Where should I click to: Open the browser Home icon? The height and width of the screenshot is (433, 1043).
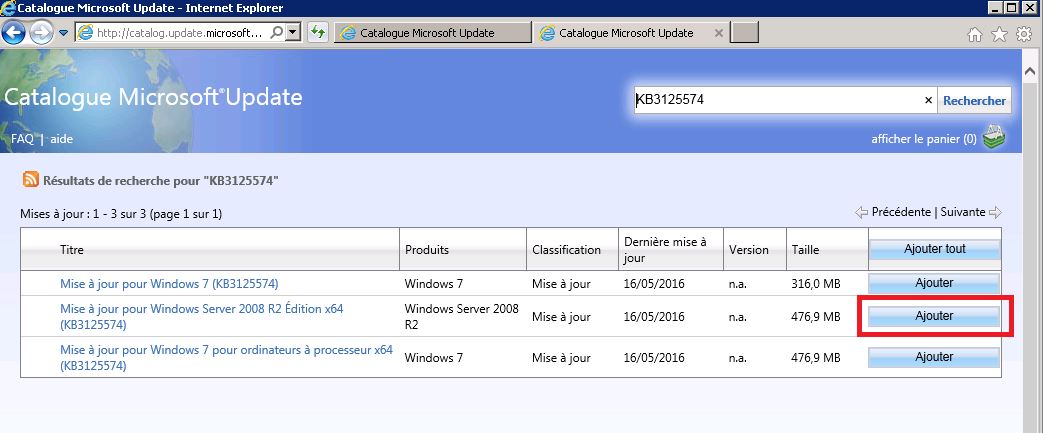(x=974, y=35)
